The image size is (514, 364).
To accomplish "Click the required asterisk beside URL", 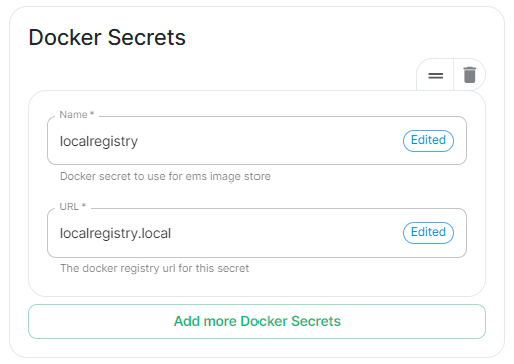I will click(x=84, y=206).
